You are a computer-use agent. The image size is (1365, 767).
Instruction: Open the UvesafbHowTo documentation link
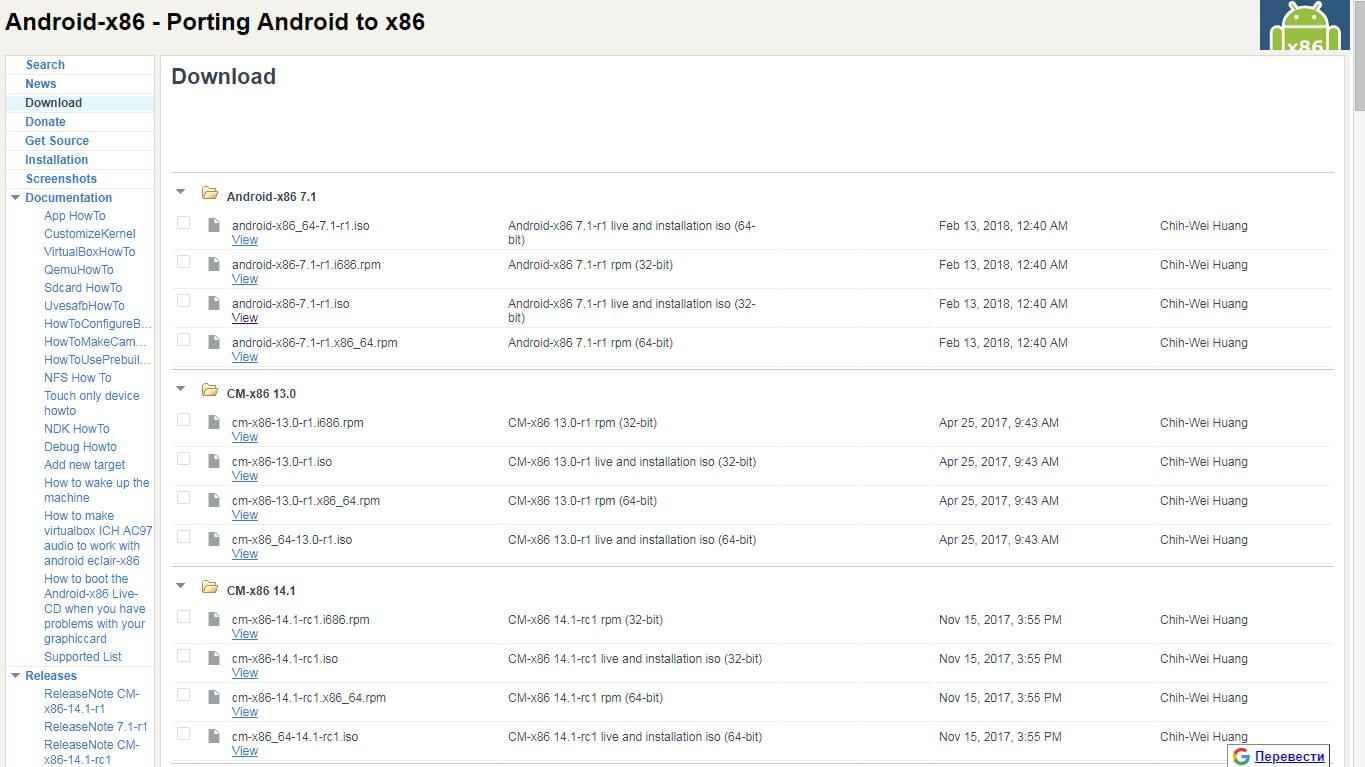(x=85, y=306)
